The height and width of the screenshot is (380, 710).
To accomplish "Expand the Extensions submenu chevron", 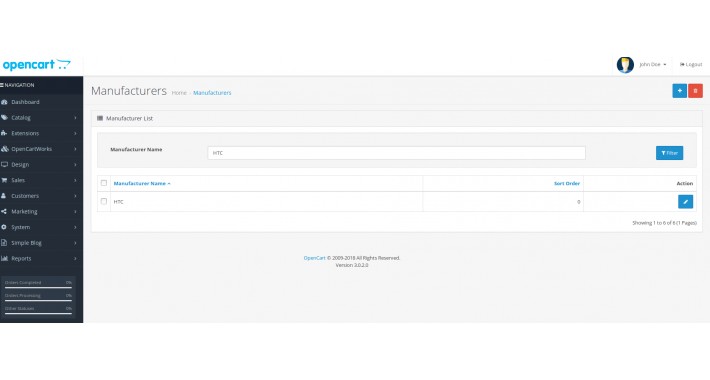I will 75,134.
